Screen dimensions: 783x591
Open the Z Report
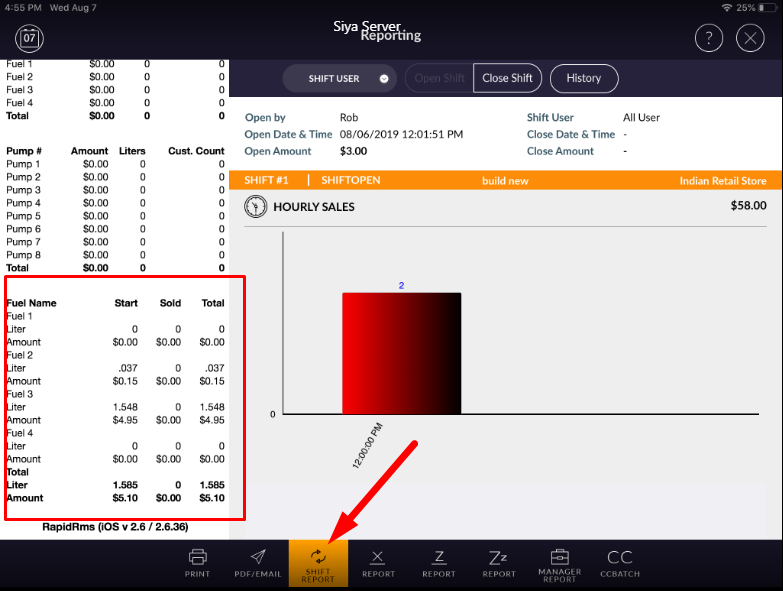coord(438,562)
